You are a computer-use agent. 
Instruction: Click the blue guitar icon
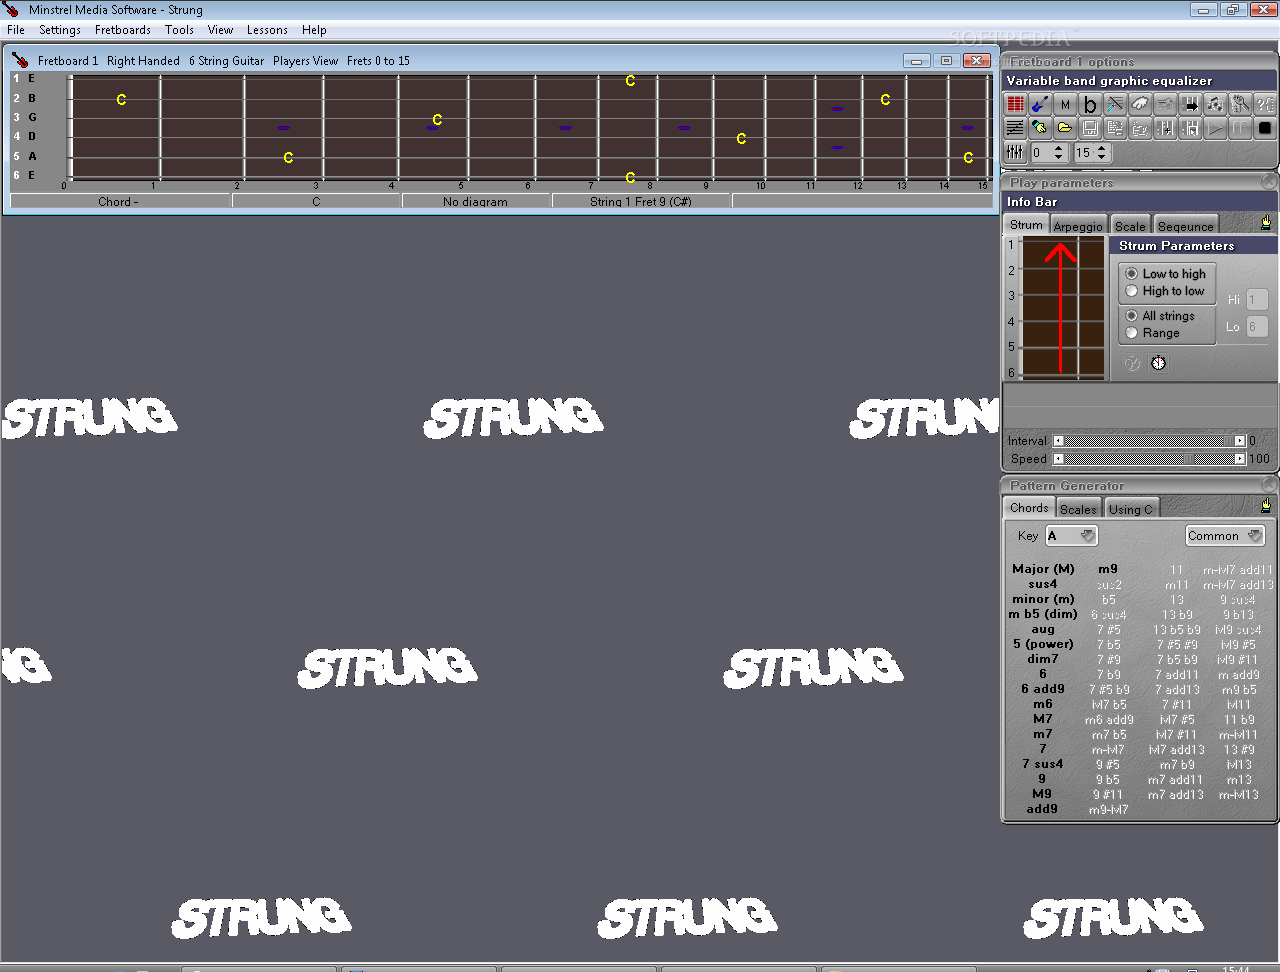pyautogui.click(x=1040, y=104)
